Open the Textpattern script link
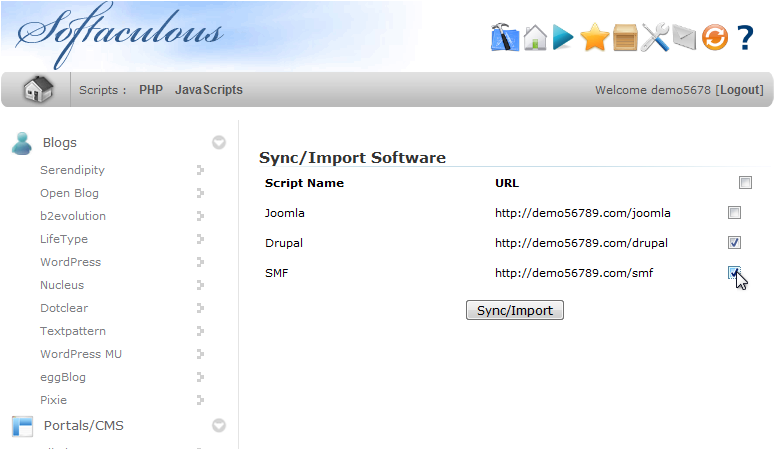This screenshot has width=776, height=450. (73, 331)
